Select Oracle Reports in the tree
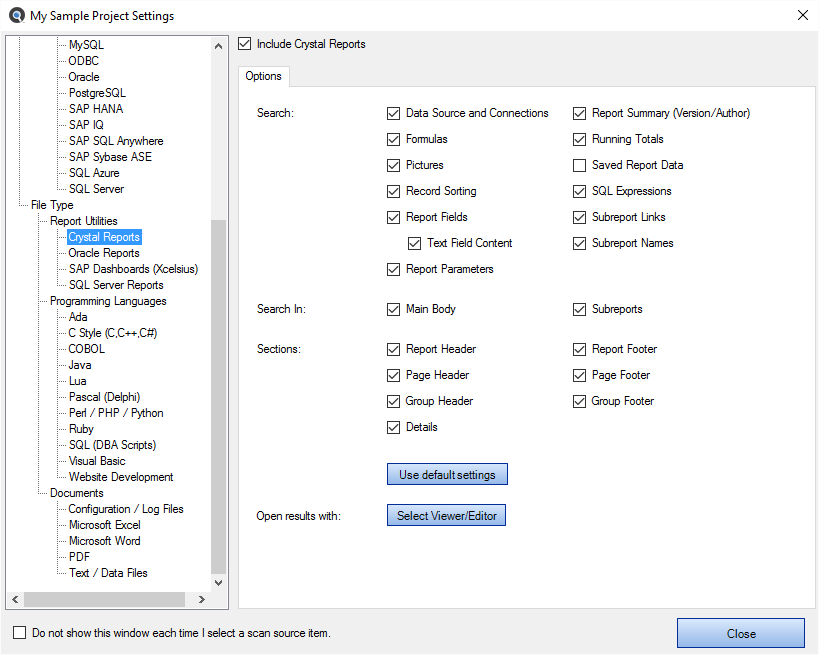The width and height of the screenshot is (819, 655). click(104, 253)
